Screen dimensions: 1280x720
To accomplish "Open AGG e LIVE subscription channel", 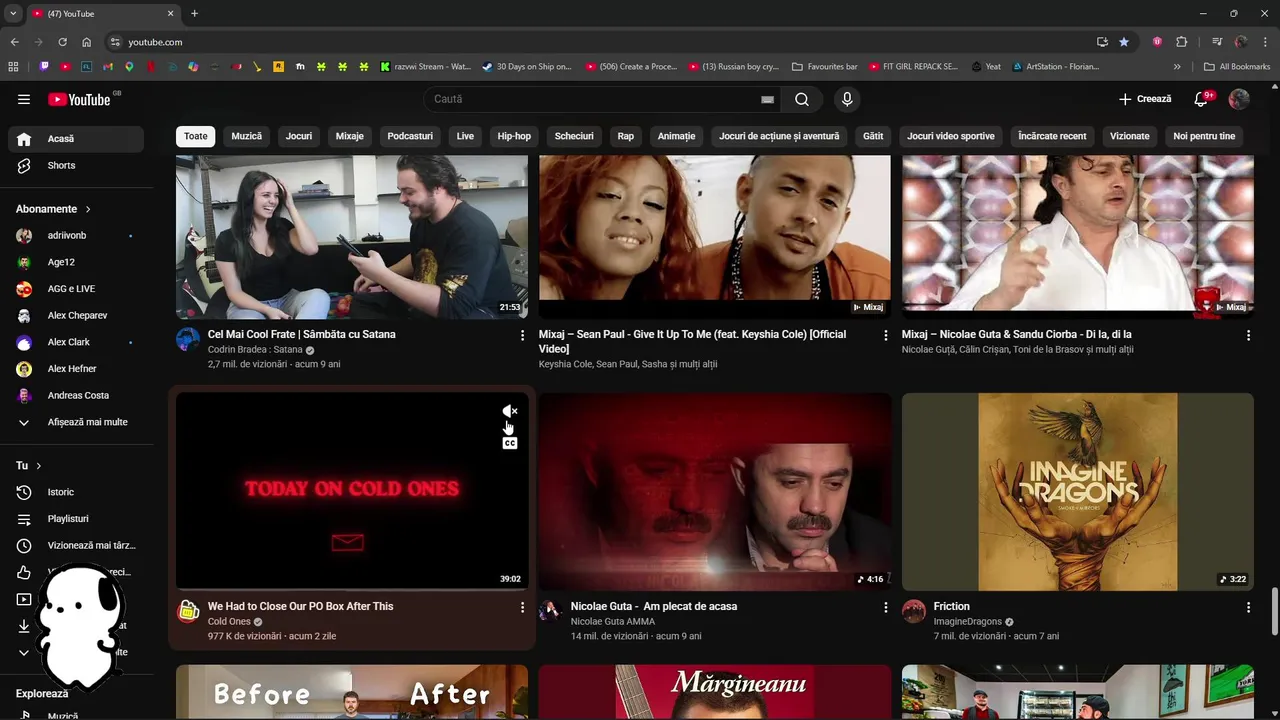I will click(x=76, y=289).
